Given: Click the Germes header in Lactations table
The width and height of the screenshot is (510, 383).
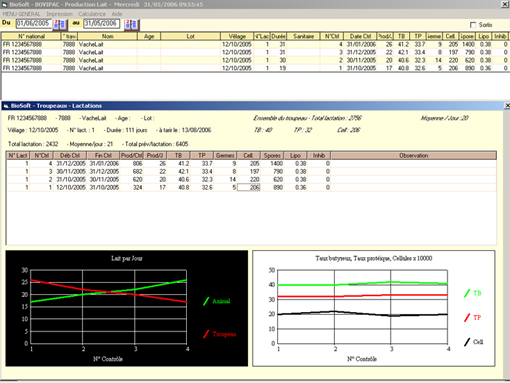Looking at the screenshot, I should (x=225, y=156).
